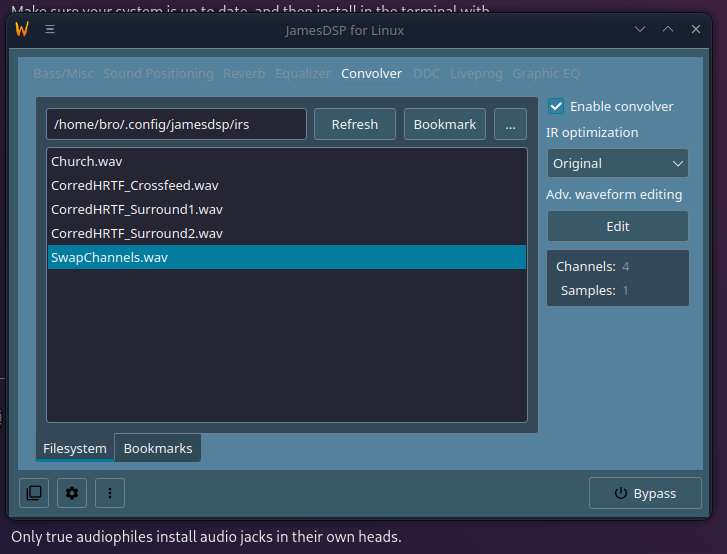727x554 pixels.
Task: Select CorredHRTF_Surround1.wav impulse response
Action: 137,209
